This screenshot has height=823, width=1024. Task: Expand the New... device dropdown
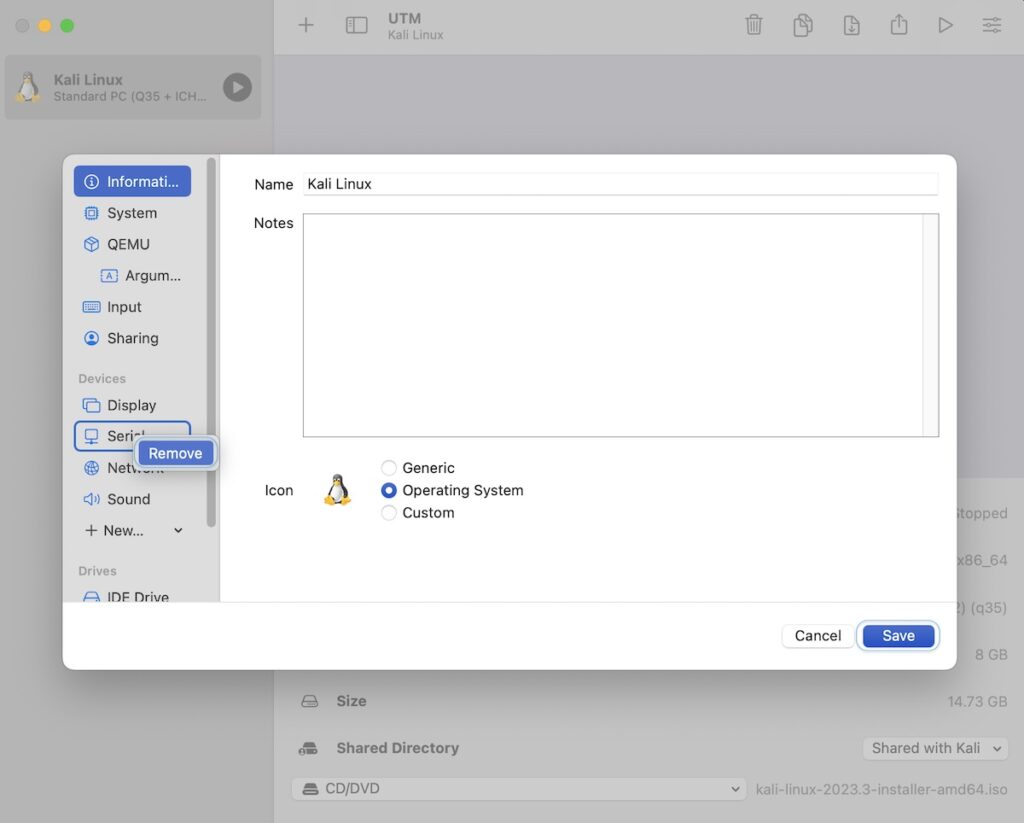coord(133,530)
